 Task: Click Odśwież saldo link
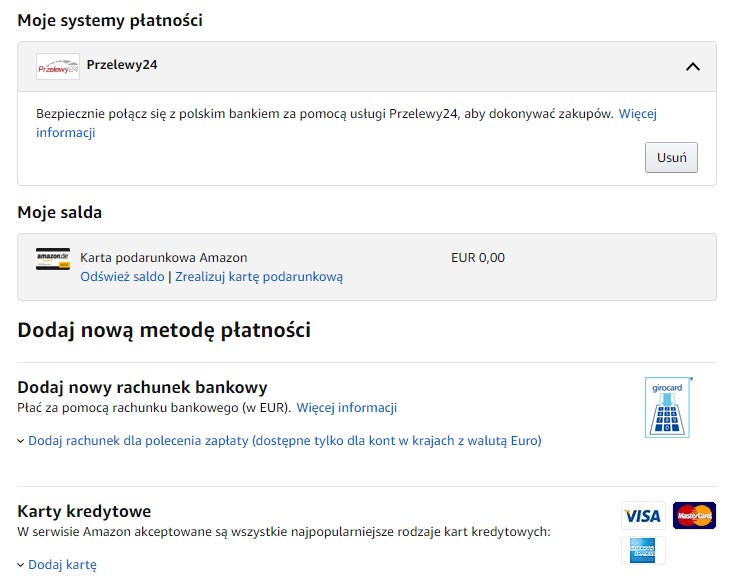pos(122,277)
